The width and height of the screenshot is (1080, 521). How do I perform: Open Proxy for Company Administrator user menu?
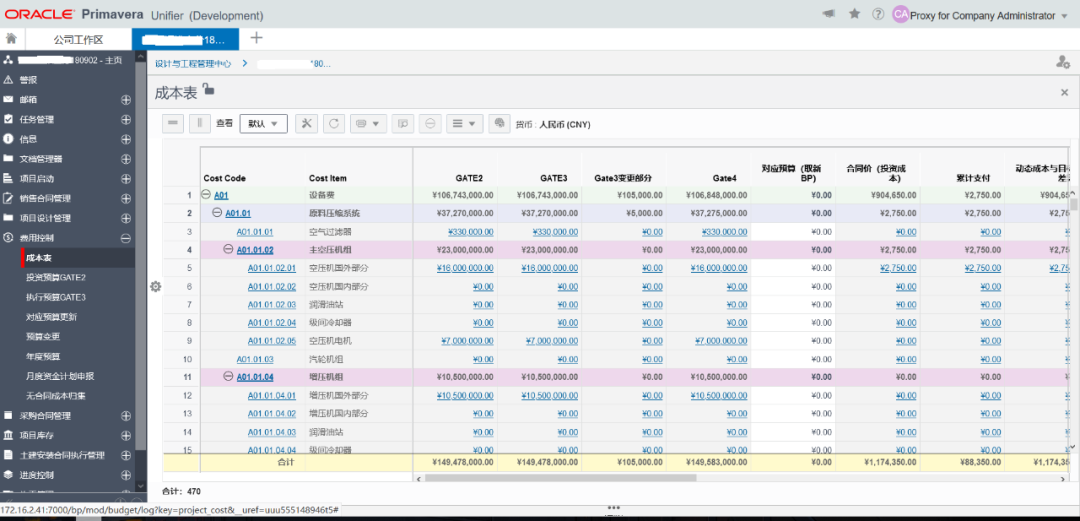coord(988,15)
